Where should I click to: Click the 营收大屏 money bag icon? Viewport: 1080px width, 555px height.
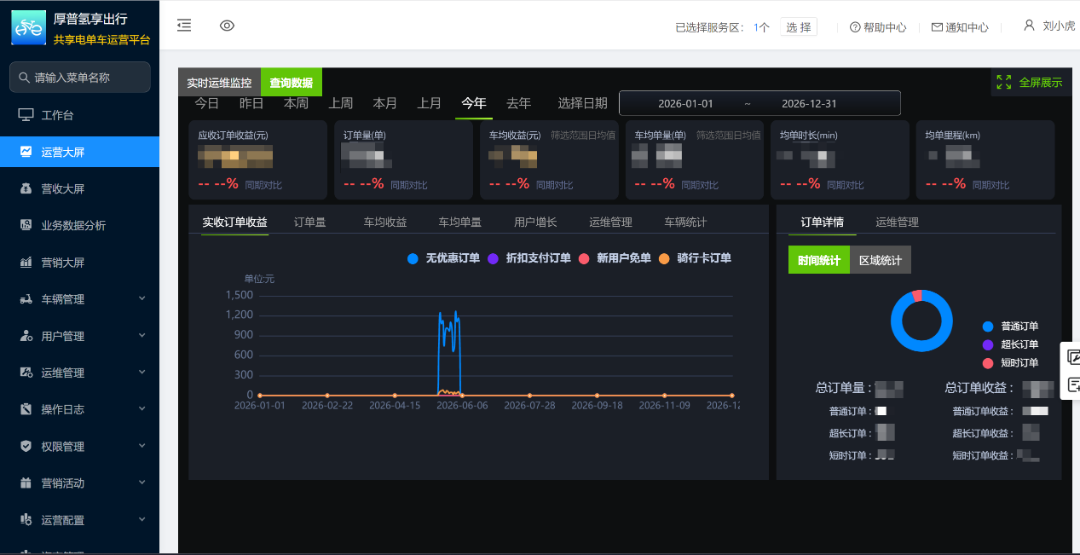point(25,189)
